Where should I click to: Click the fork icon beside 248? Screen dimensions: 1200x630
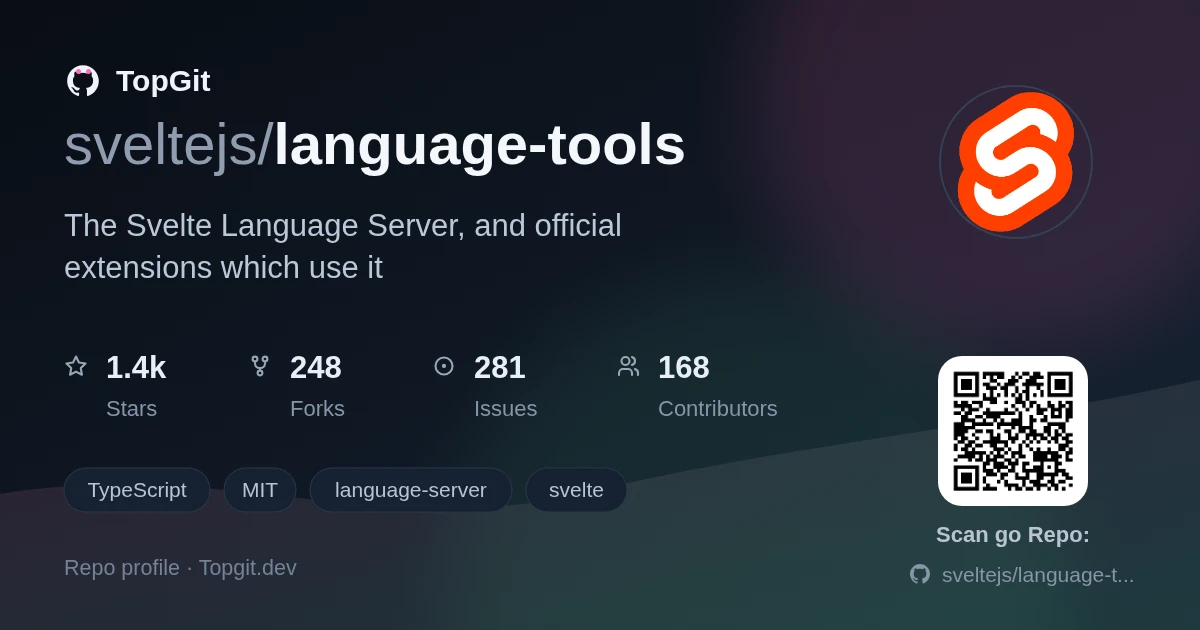click(x=260, y=366)
